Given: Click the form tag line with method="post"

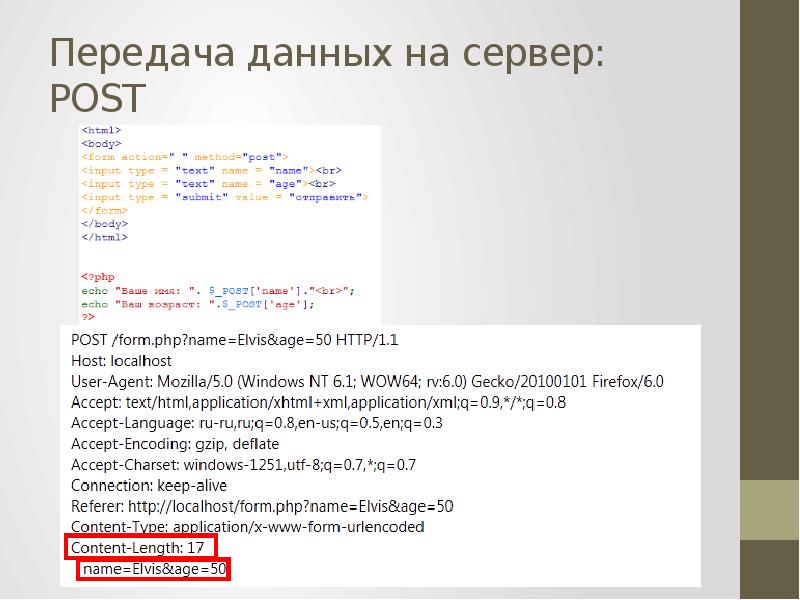Looking at the screenshot, I should (x=184, y=157).
